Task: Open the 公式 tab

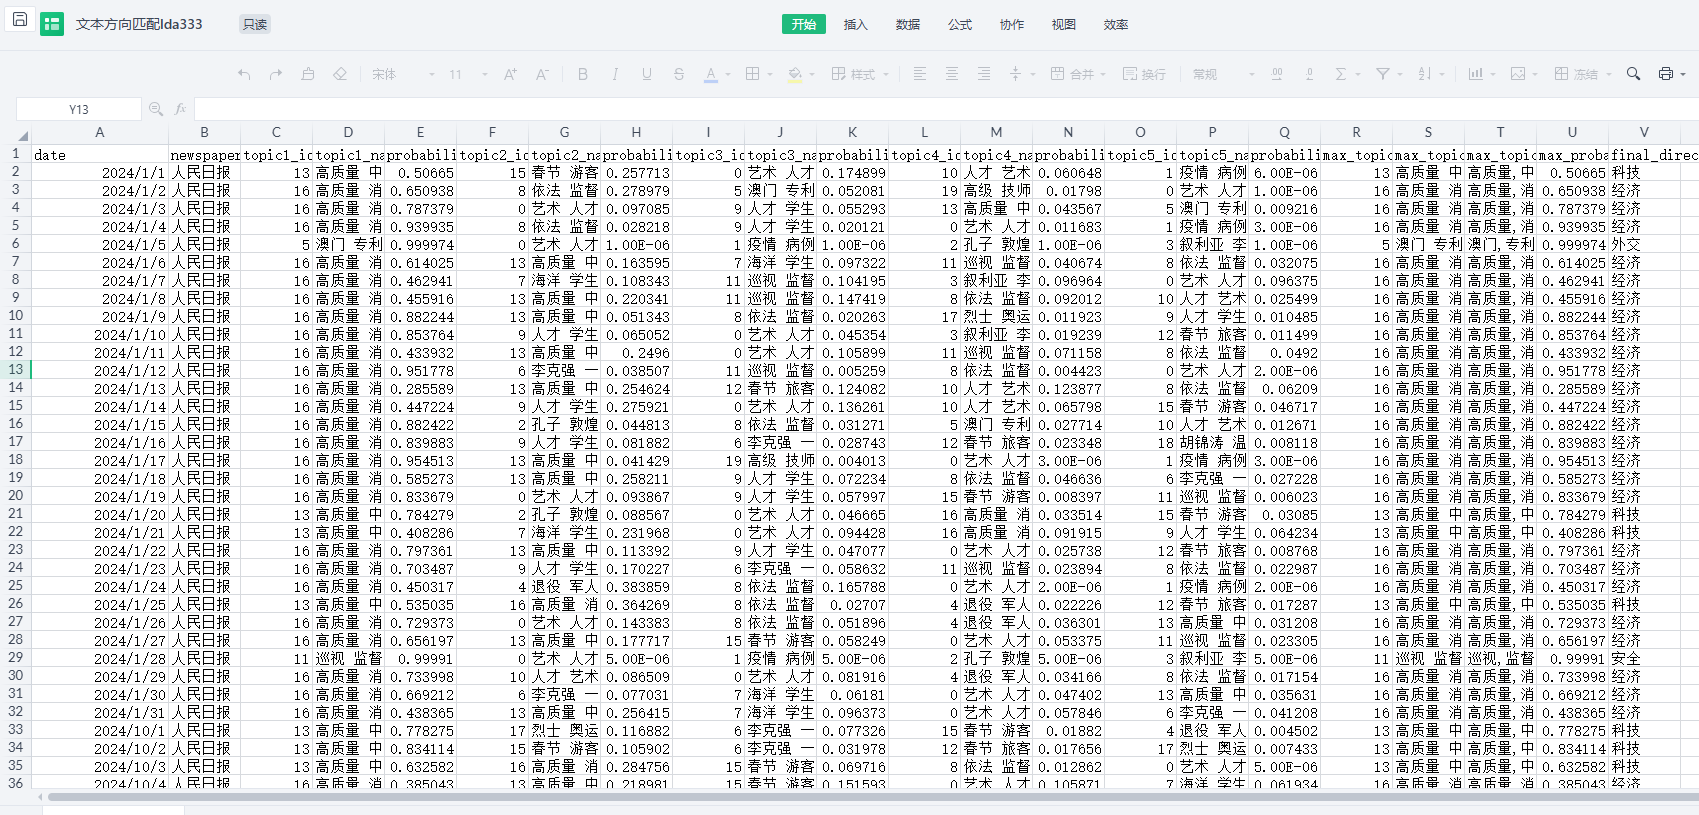Action: (x=960, y=24)
